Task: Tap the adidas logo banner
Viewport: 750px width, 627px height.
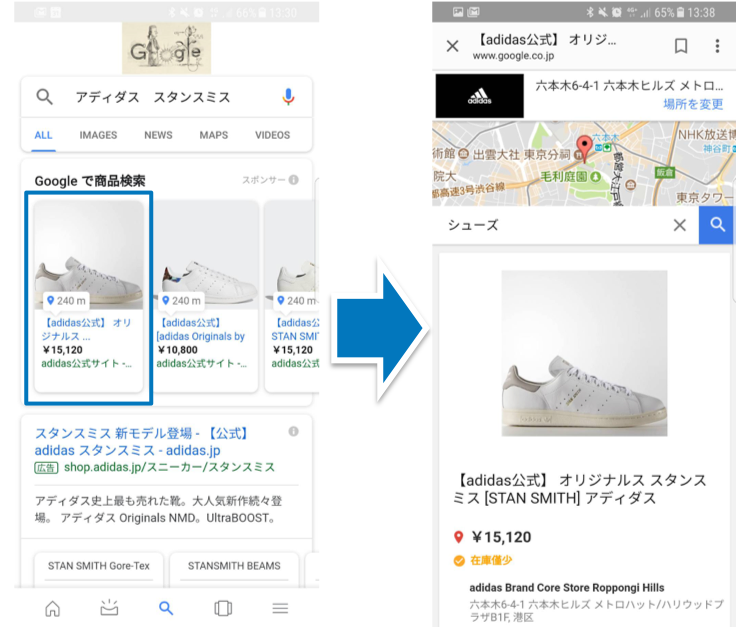Action: pyautogui.click(x=479, y=96)
